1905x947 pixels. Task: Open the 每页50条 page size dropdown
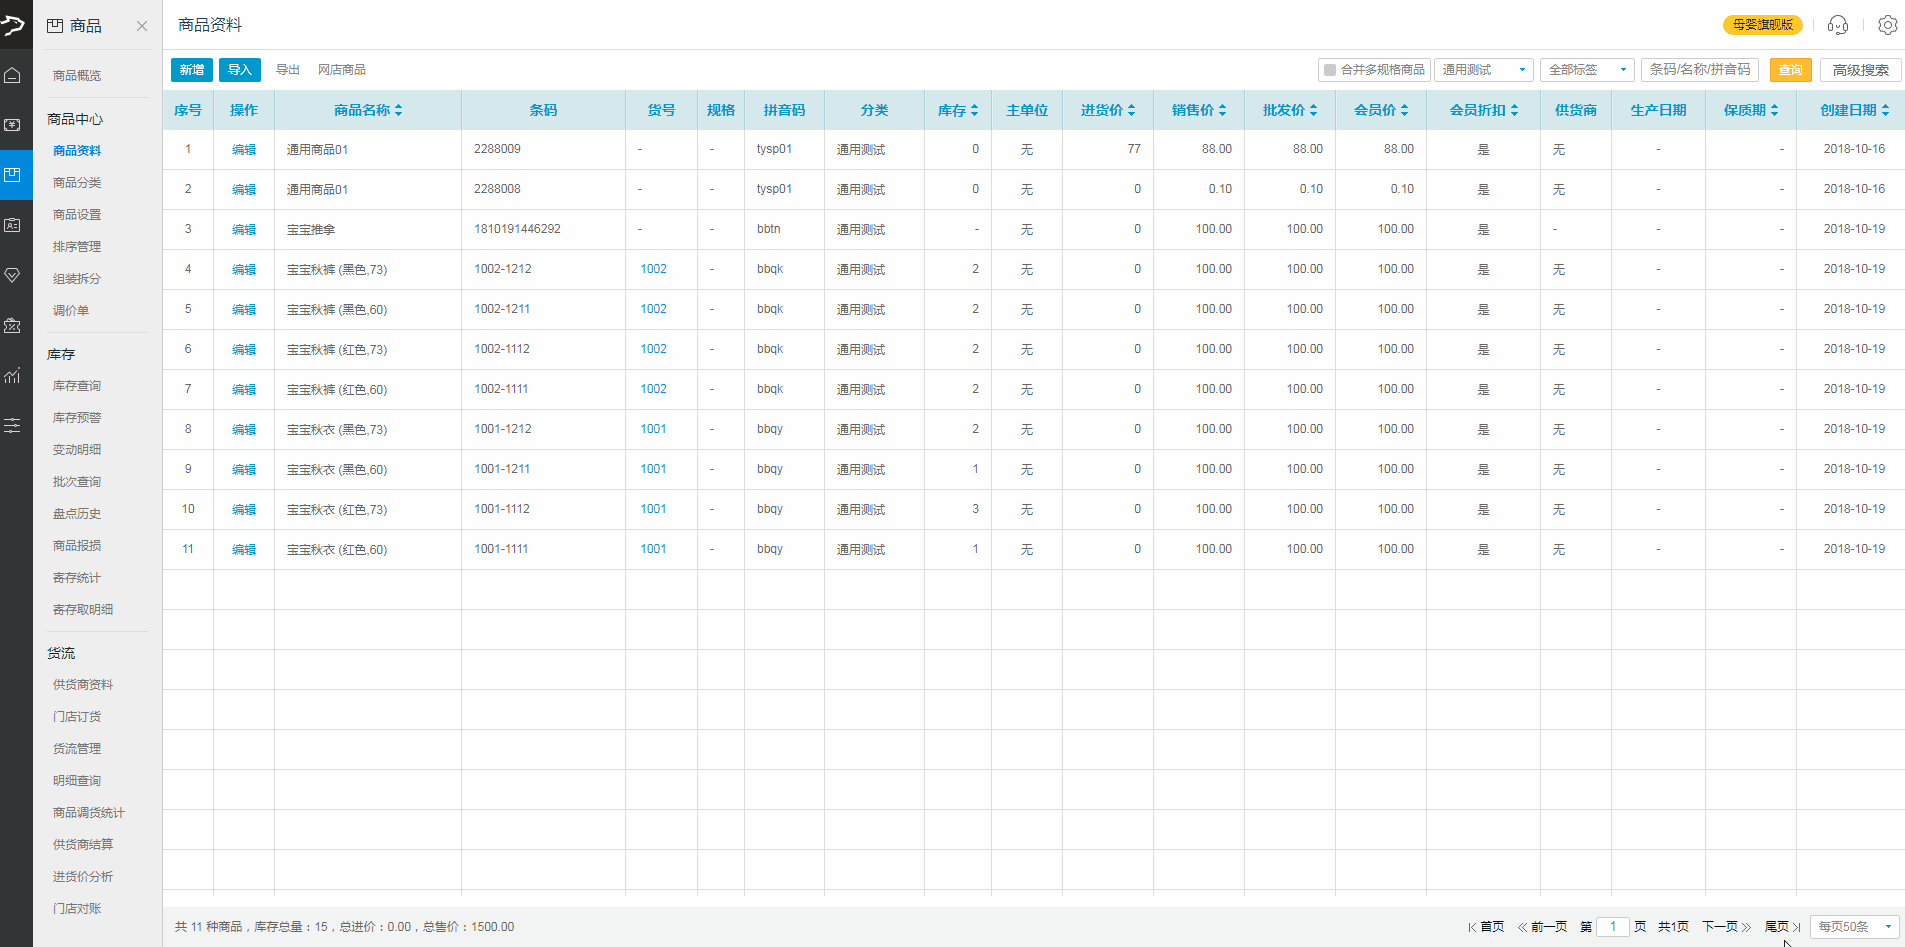(1855, 927)
